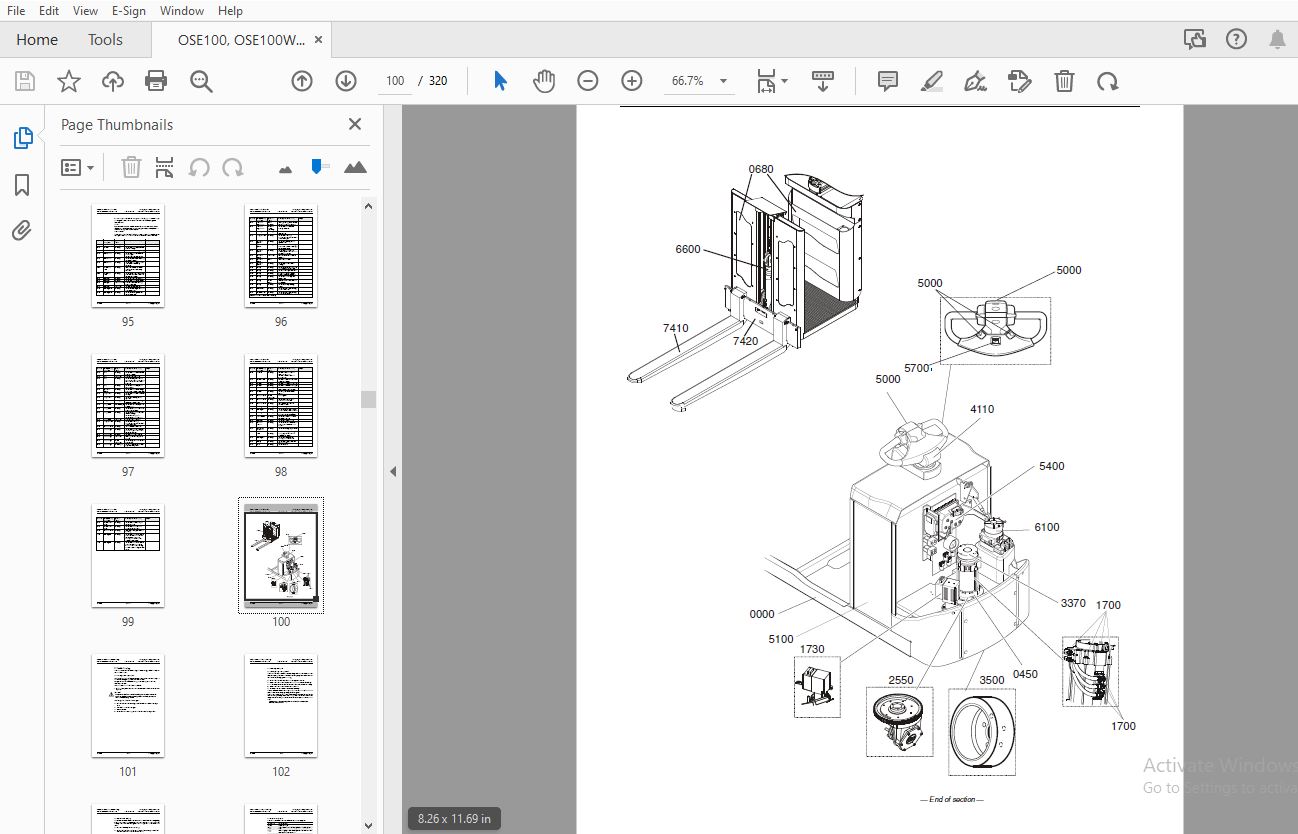Select page 102 thumbnail
This screenshot has width=1298, height=834.
coord(281,706)
